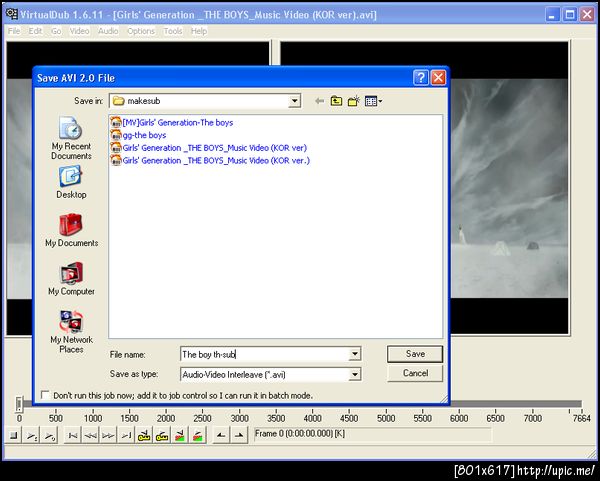Click the Stop playback button

[x=13, y=435]
